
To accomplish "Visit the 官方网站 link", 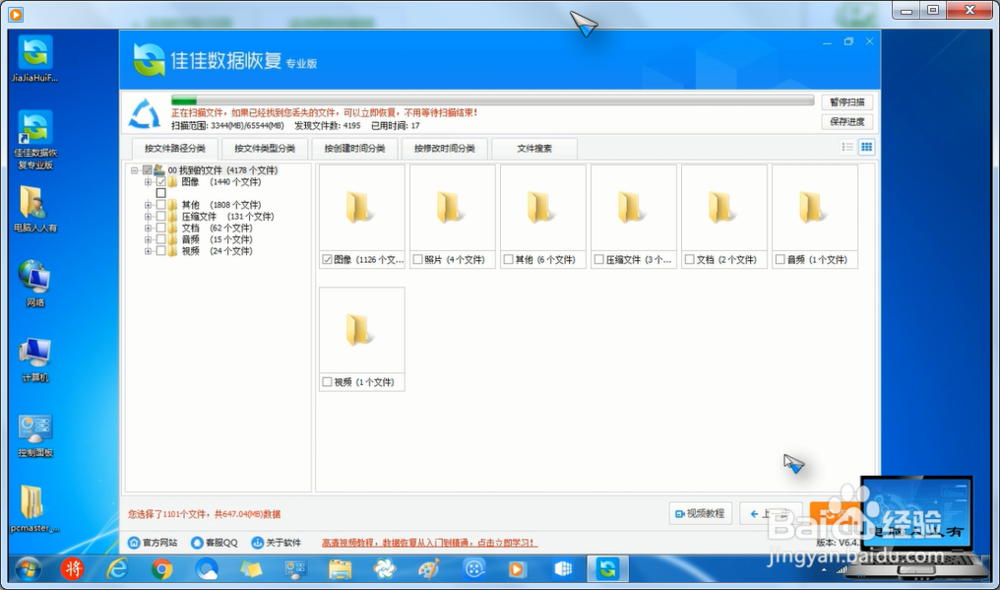I will 153,543.
